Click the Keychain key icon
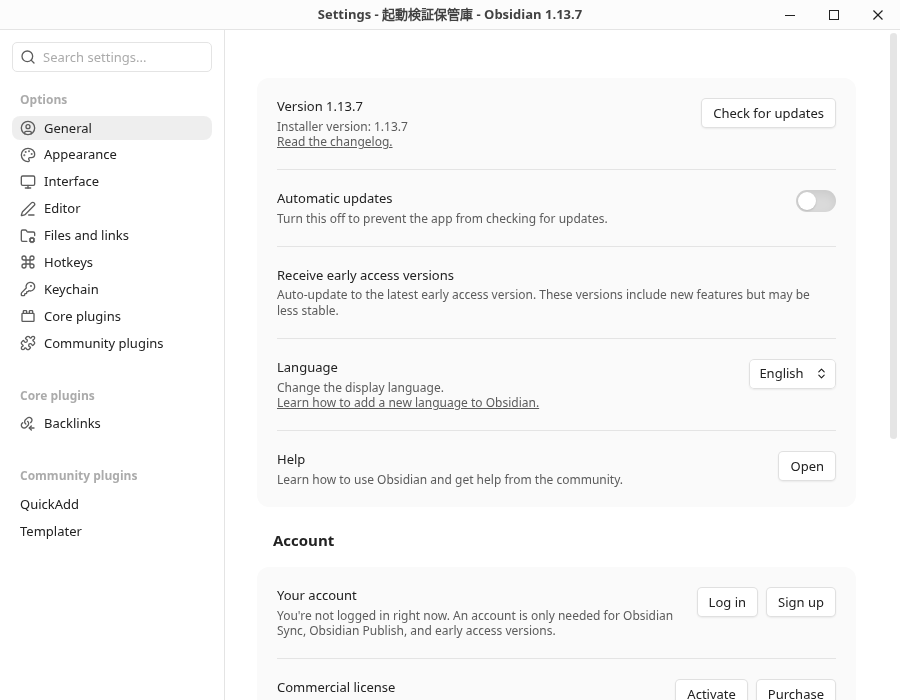900x700 pixels. pos(28,289)
